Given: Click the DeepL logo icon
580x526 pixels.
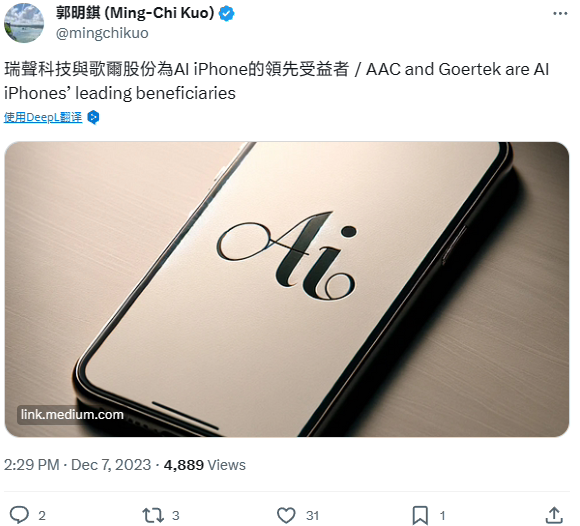Looking at the screenshot, I should pyautogui.click(x=93, y=117).
